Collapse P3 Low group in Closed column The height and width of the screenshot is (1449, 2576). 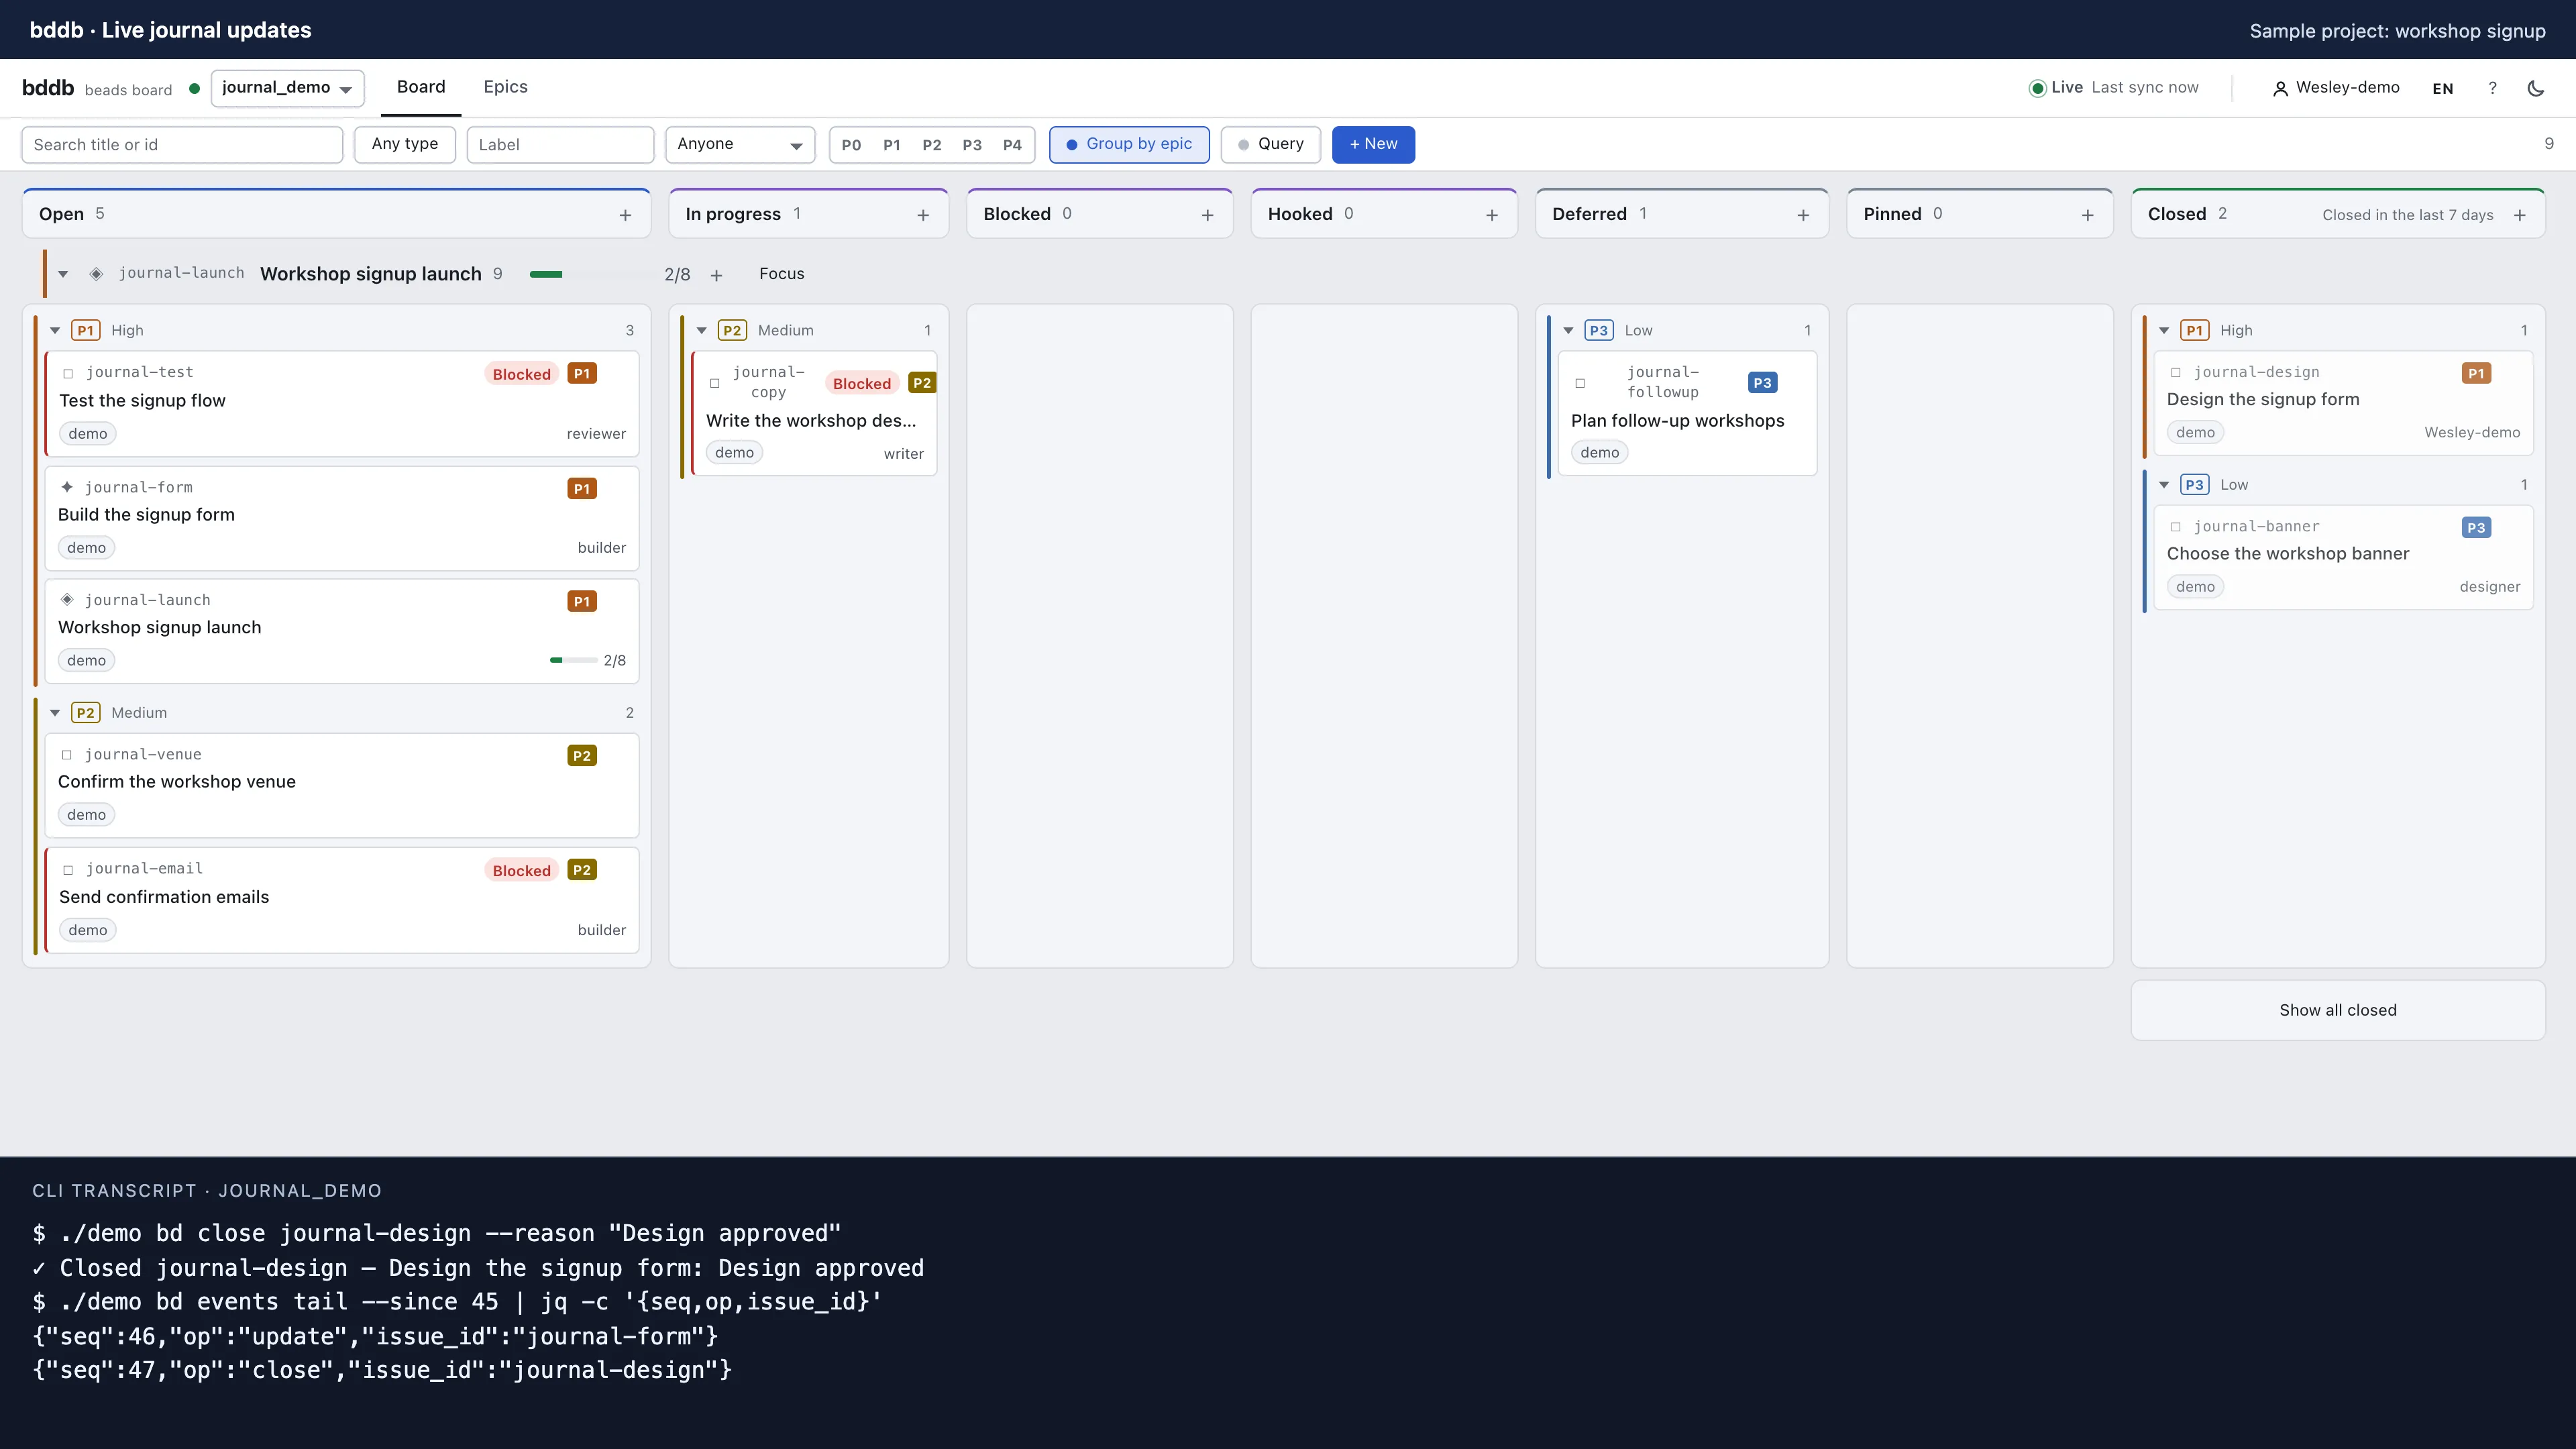coord(2164,485)
